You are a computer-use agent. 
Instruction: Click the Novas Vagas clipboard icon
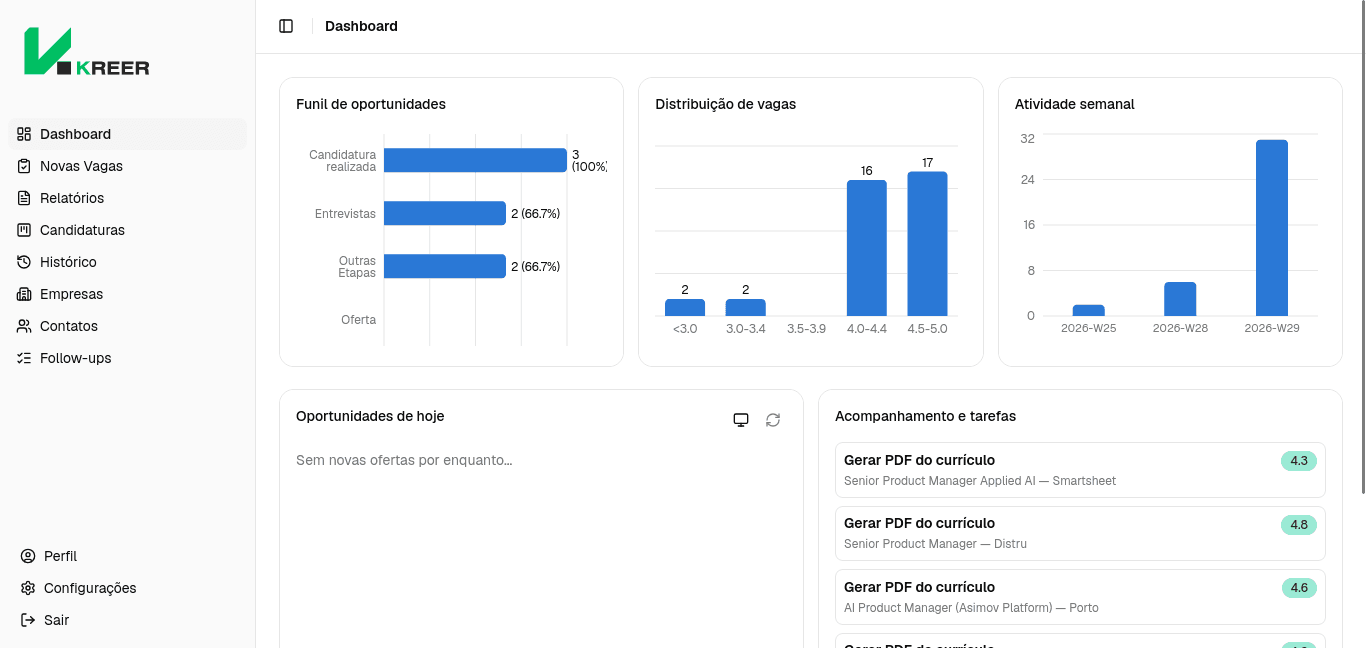24,166
